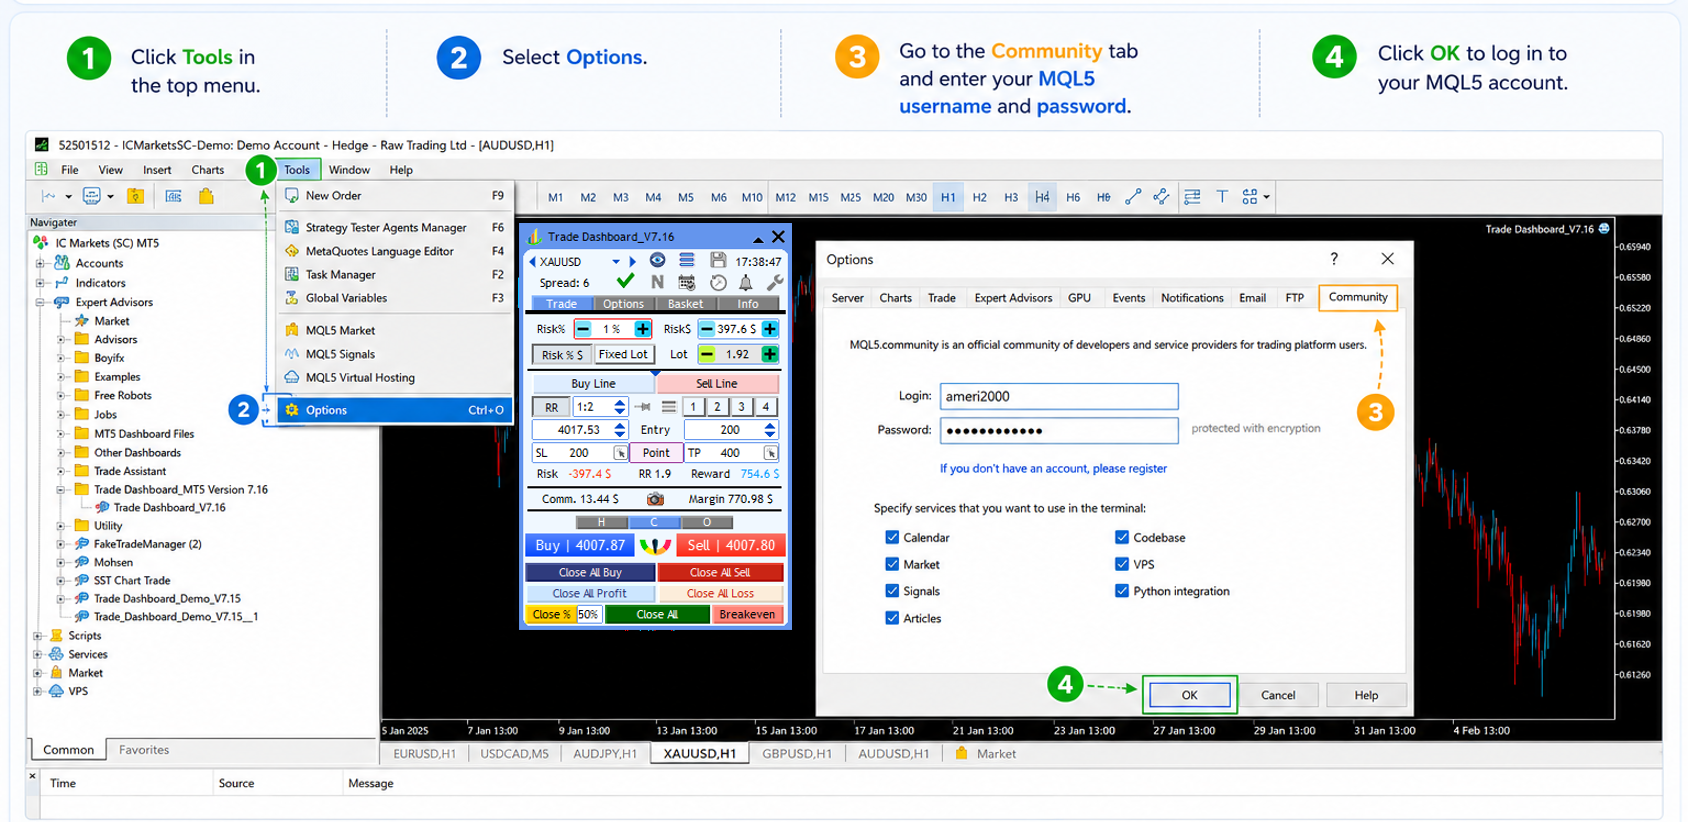Open the Charts menu in menu bar
The width and height of the screenshot is (1688, 822).
coord(208,170)
